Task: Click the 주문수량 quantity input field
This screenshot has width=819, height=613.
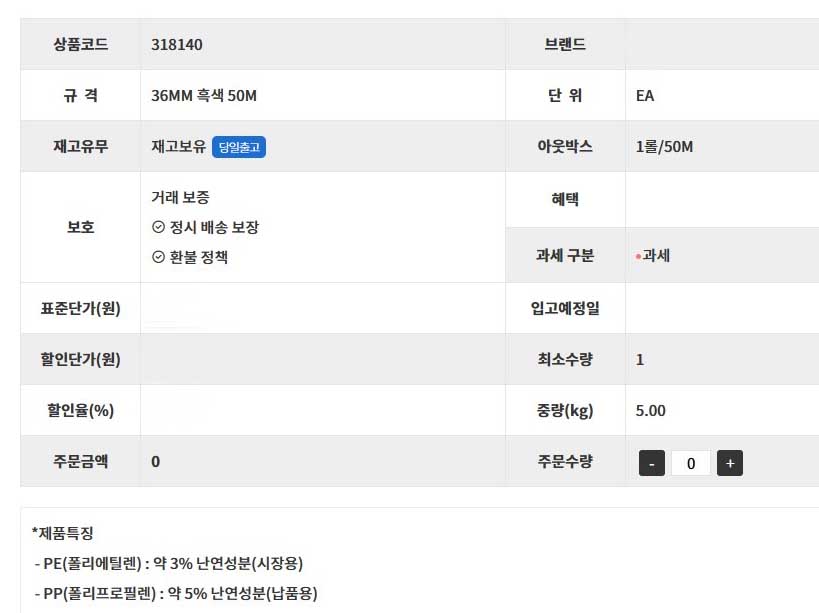Action: 691,463
